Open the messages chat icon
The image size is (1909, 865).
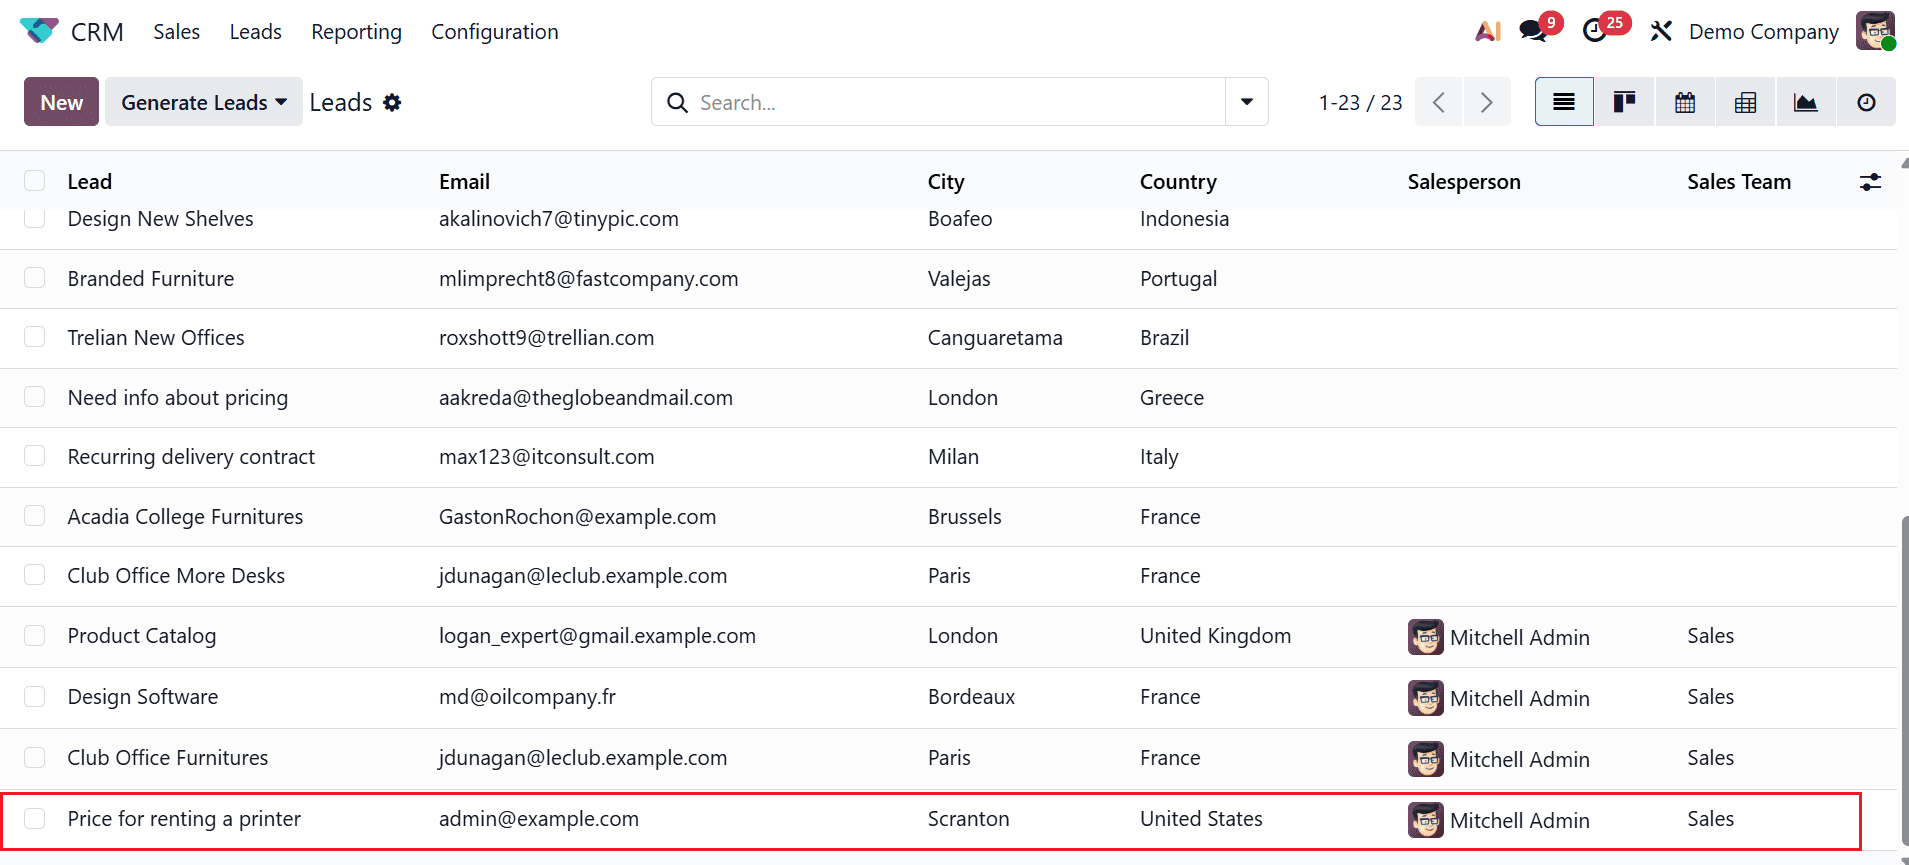click(1533, 31)
